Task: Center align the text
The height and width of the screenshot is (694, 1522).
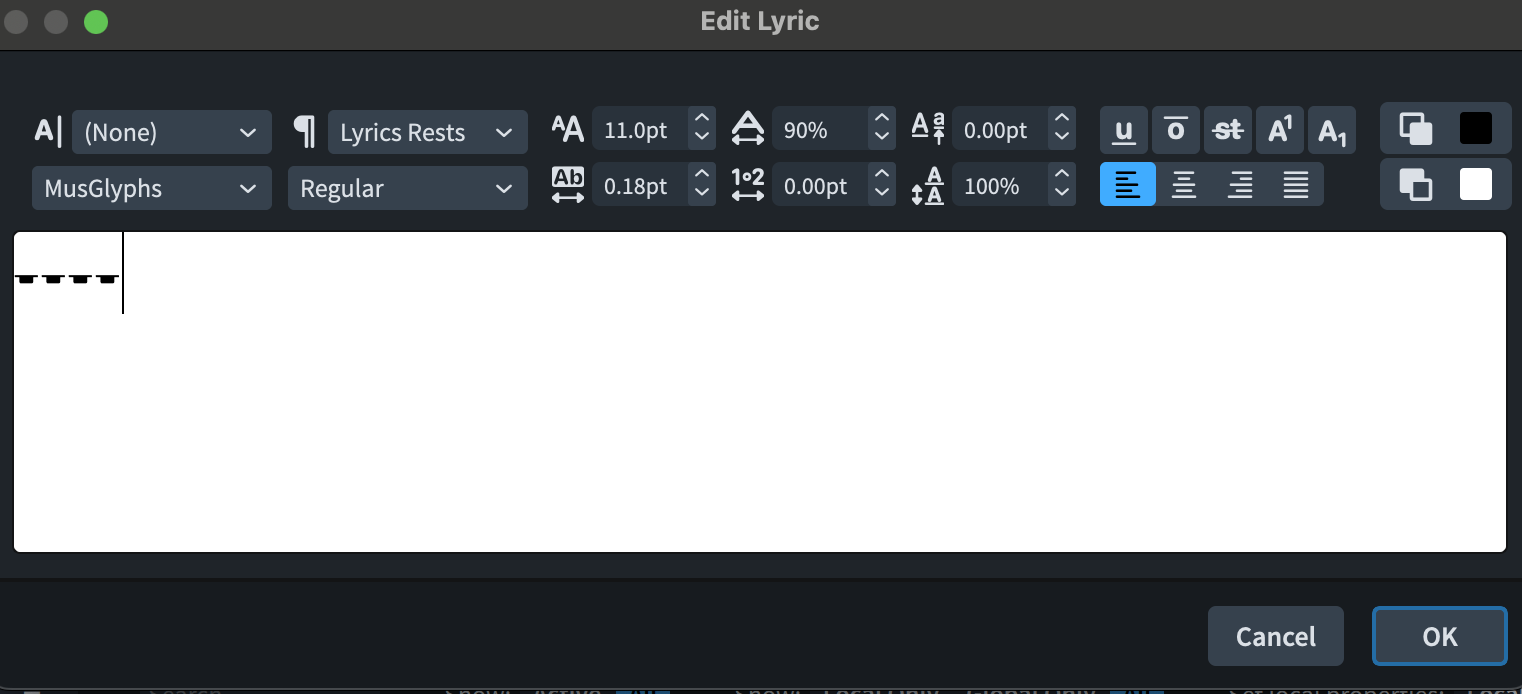Action: click(x=1184, y=185)
